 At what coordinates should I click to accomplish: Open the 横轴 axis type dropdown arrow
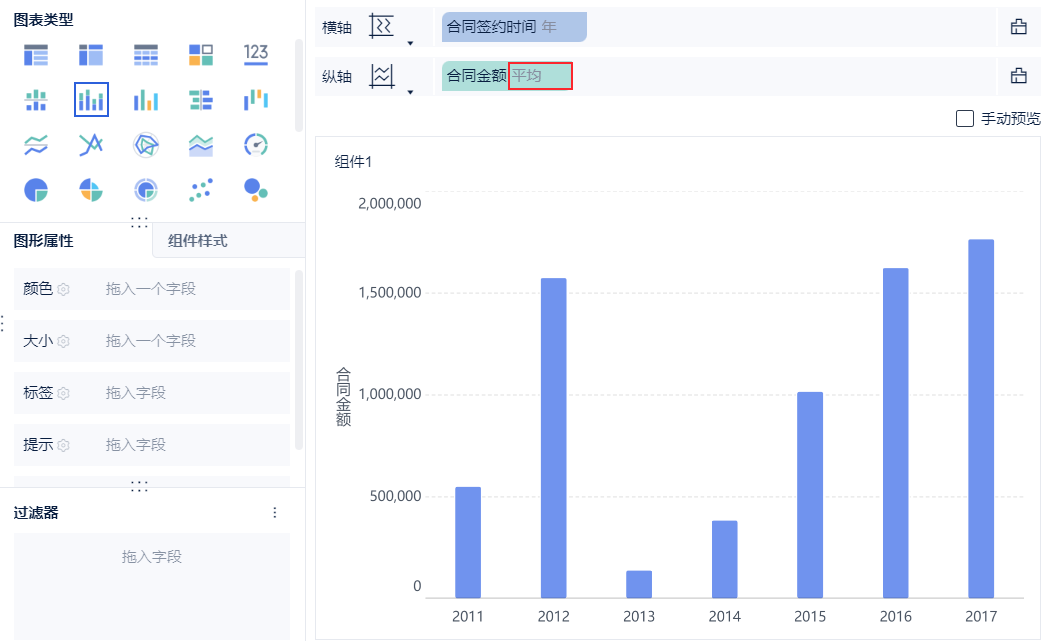410,43
